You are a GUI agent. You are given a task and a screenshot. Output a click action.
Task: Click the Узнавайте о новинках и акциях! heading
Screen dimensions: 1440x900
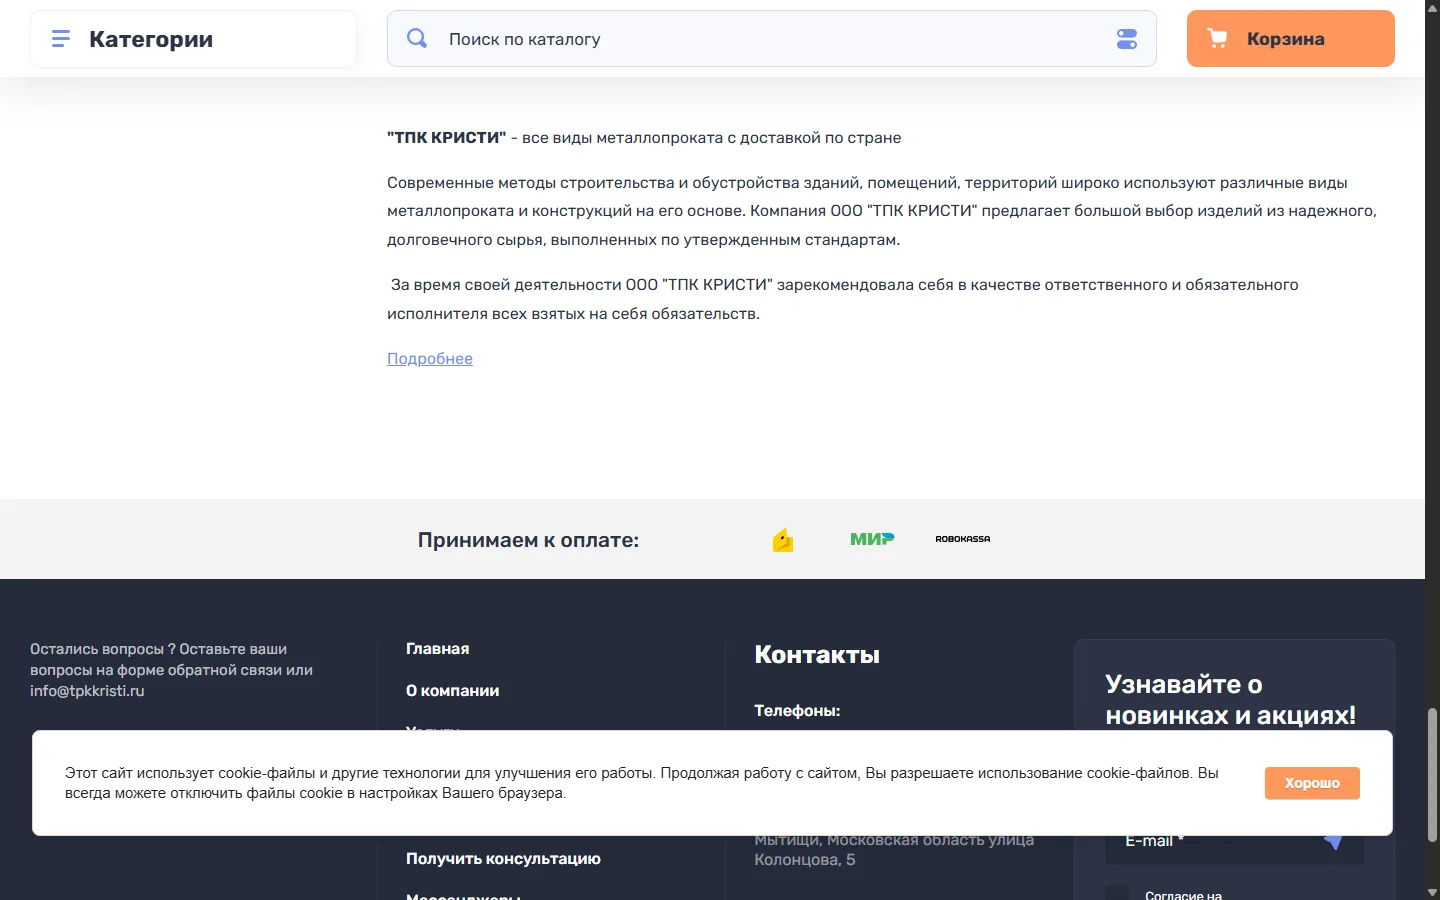click(x=1230, y=700)
